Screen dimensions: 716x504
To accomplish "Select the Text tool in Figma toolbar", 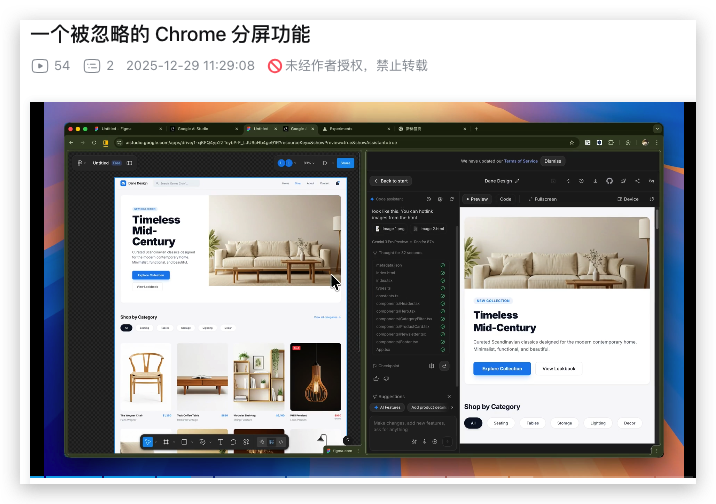I will point(220,442).
